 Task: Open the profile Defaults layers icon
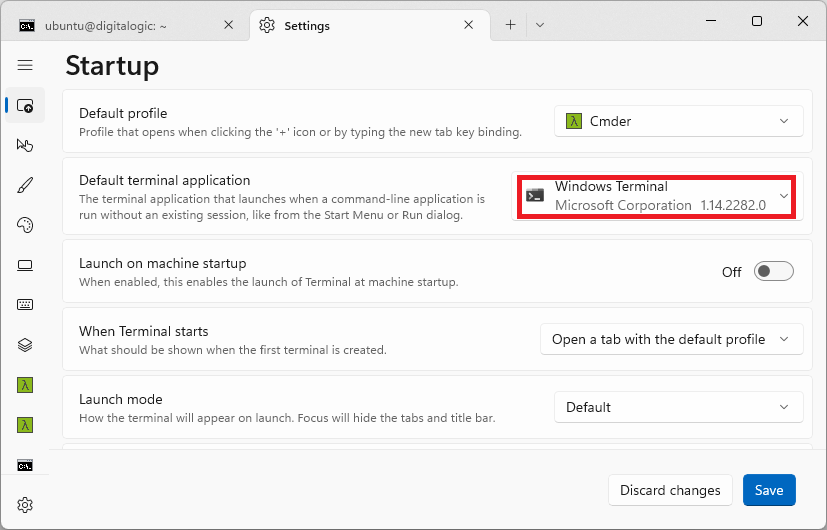25,345
